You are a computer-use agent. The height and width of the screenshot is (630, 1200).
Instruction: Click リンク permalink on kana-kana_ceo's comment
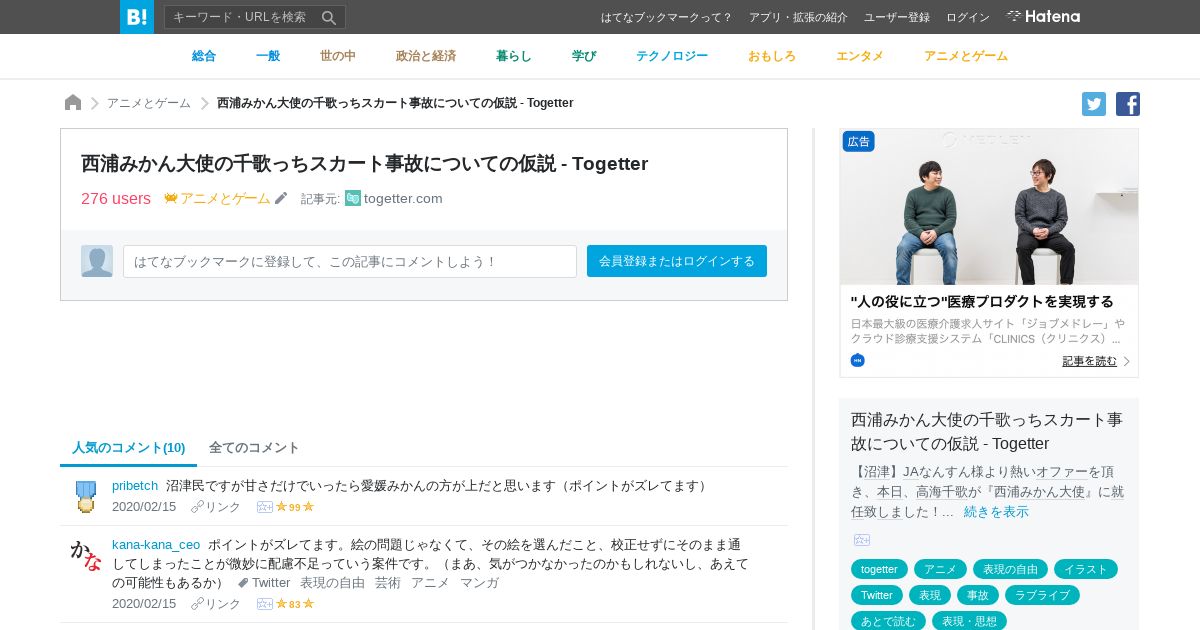point(216,604)
